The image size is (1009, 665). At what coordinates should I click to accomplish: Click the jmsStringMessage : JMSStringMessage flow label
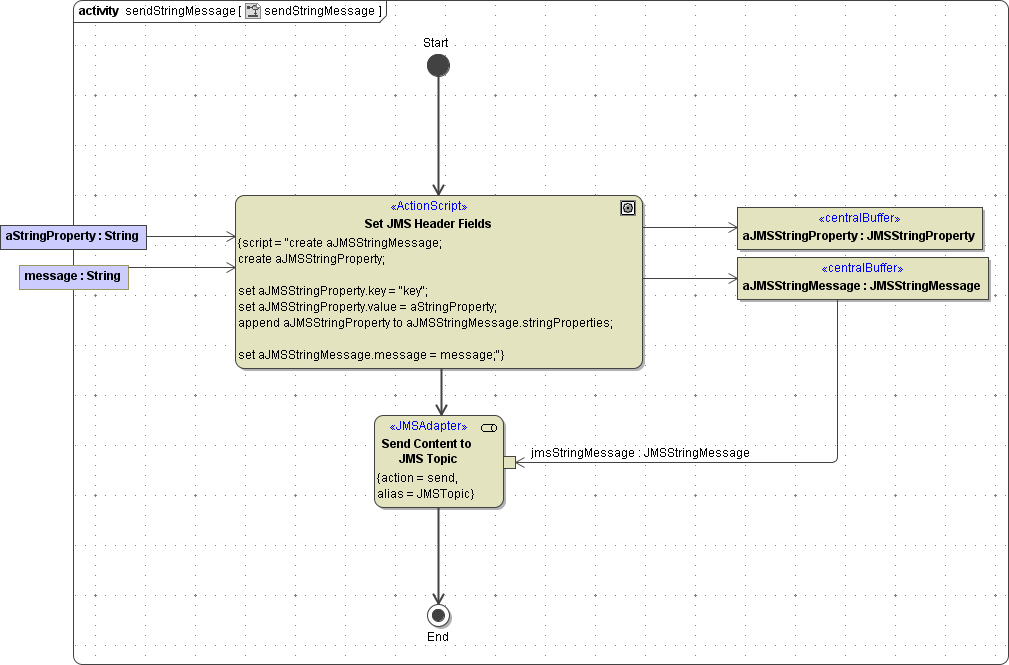point(640,453)
